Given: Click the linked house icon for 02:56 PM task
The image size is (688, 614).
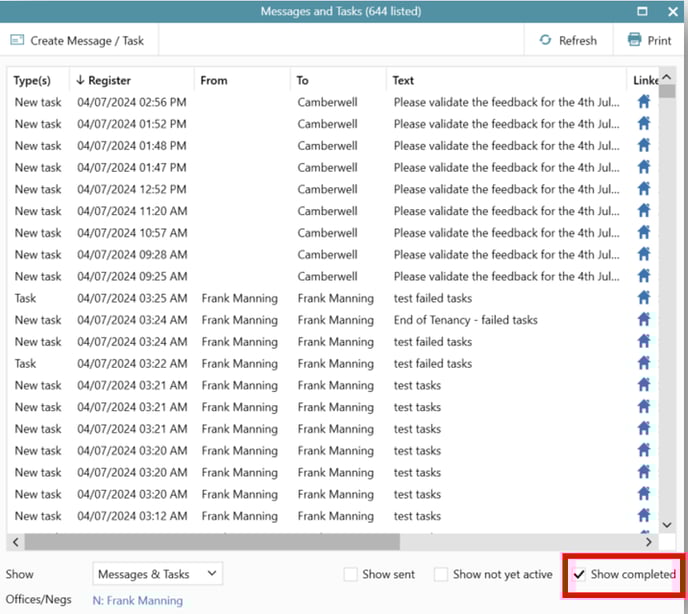Looking at the screenshot, I should tap(644, 102).
